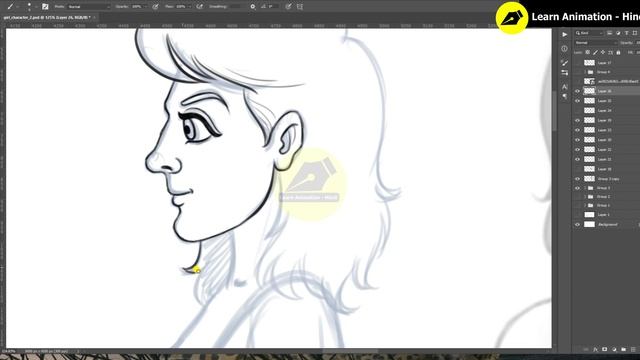Open the Flow slider arrow
640x360 pixels.
click(190, 7)
